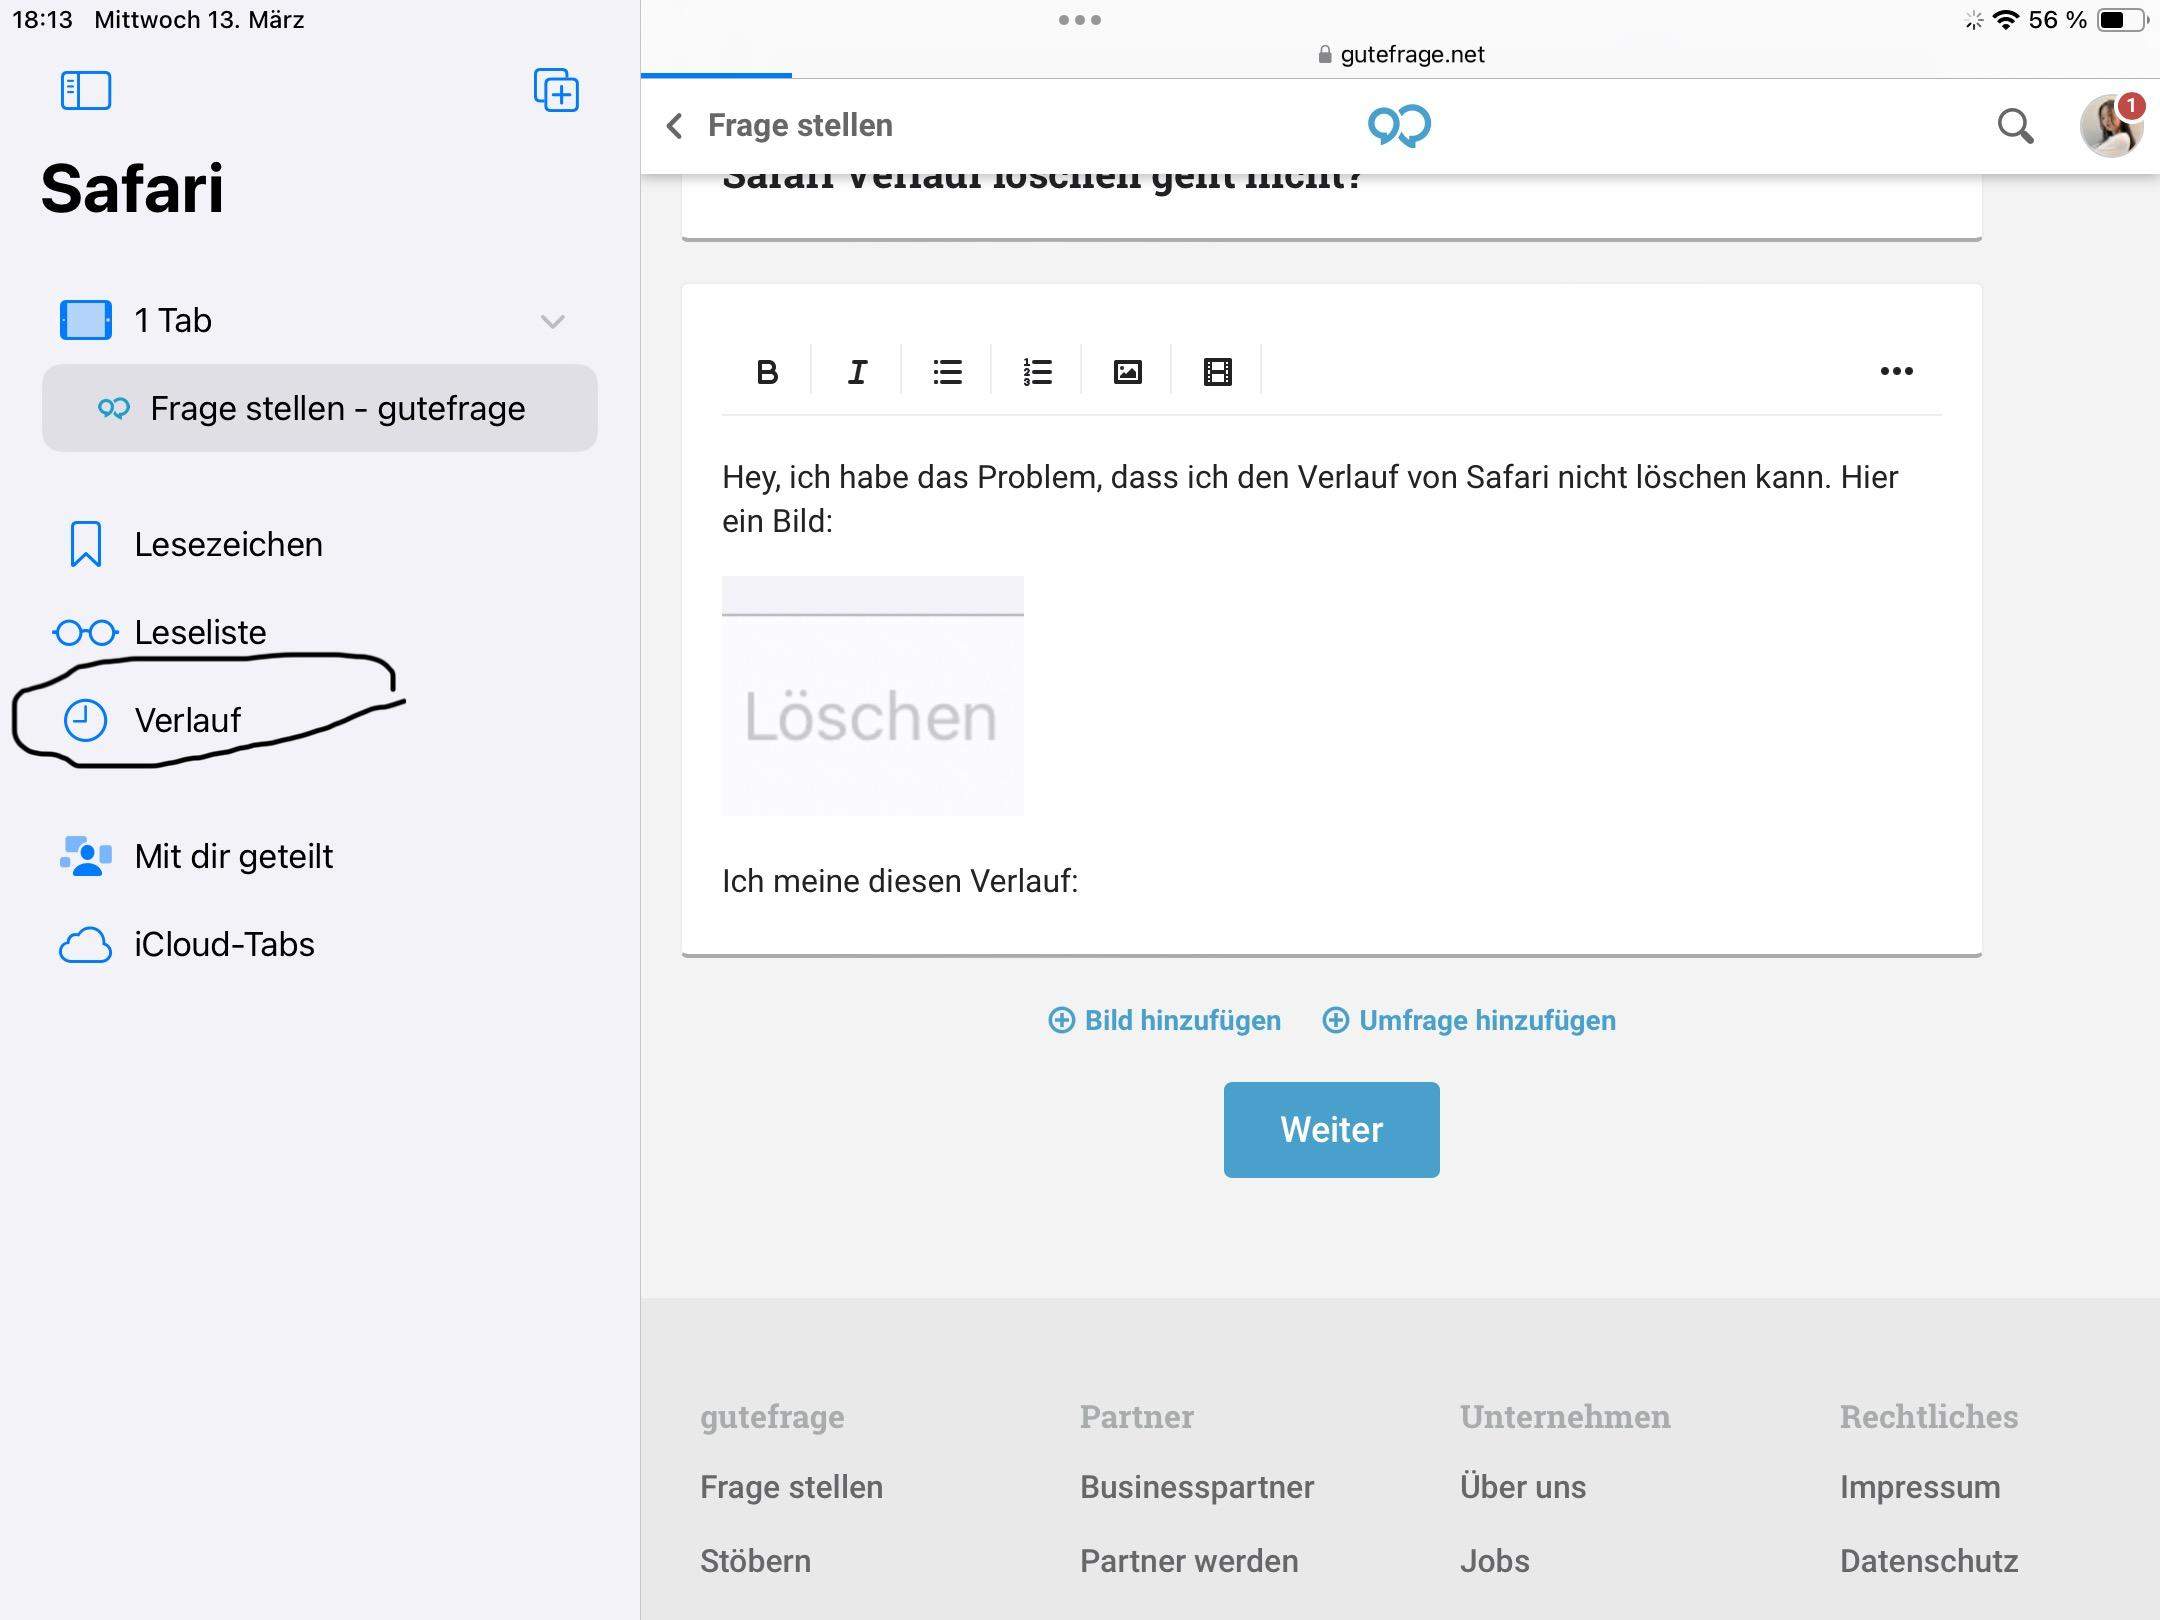
Task: Select the Frage stellen - gutefrage tab
Action: click(x=320, y=408)
